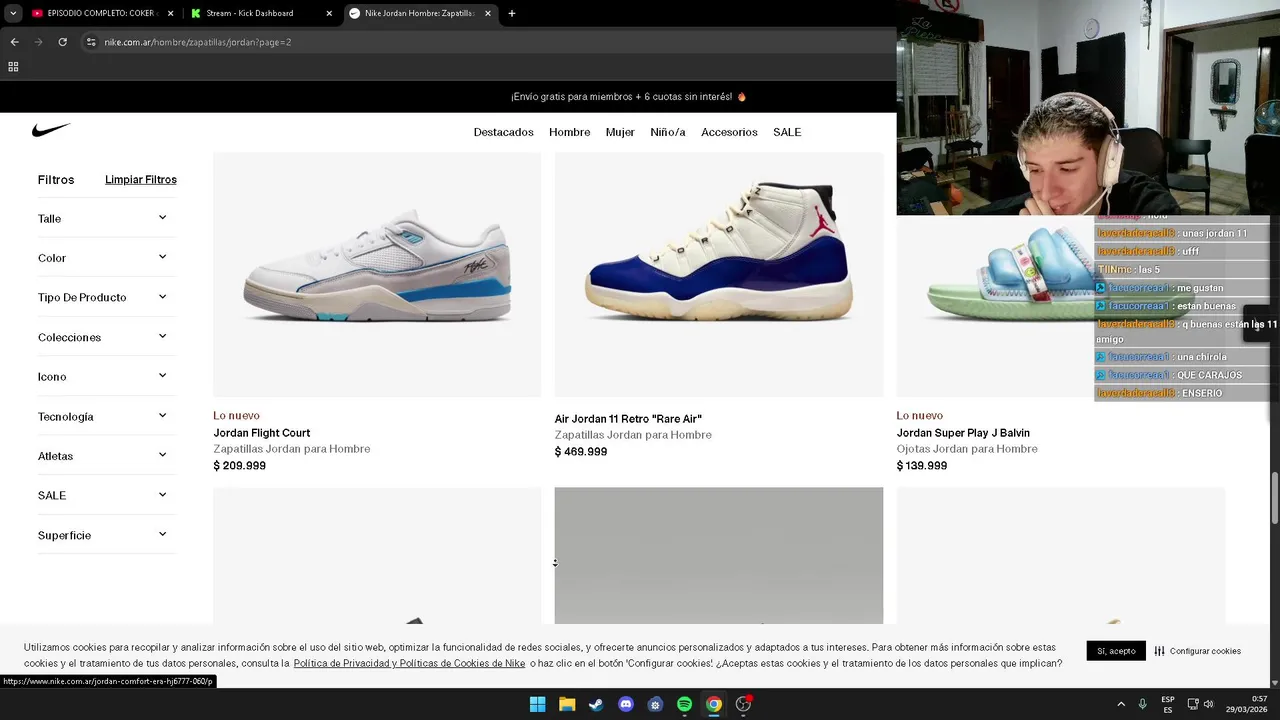Screen dimensions: 1280x720
Task: Go back with the browser back arrow
Action: point(14,42)
